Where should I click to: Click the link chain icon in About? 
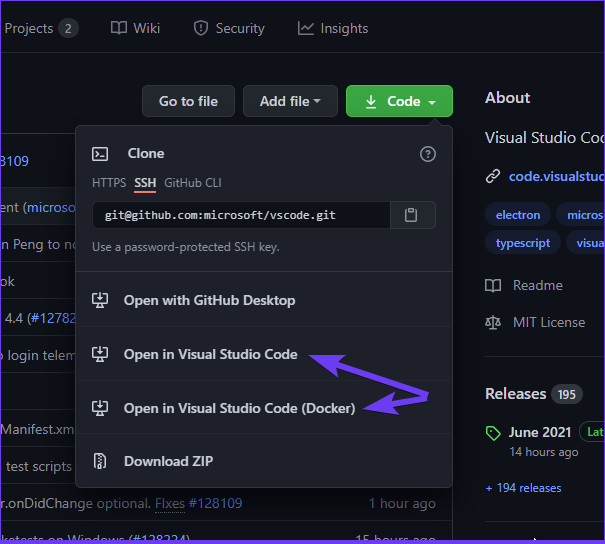coord(493,176)
